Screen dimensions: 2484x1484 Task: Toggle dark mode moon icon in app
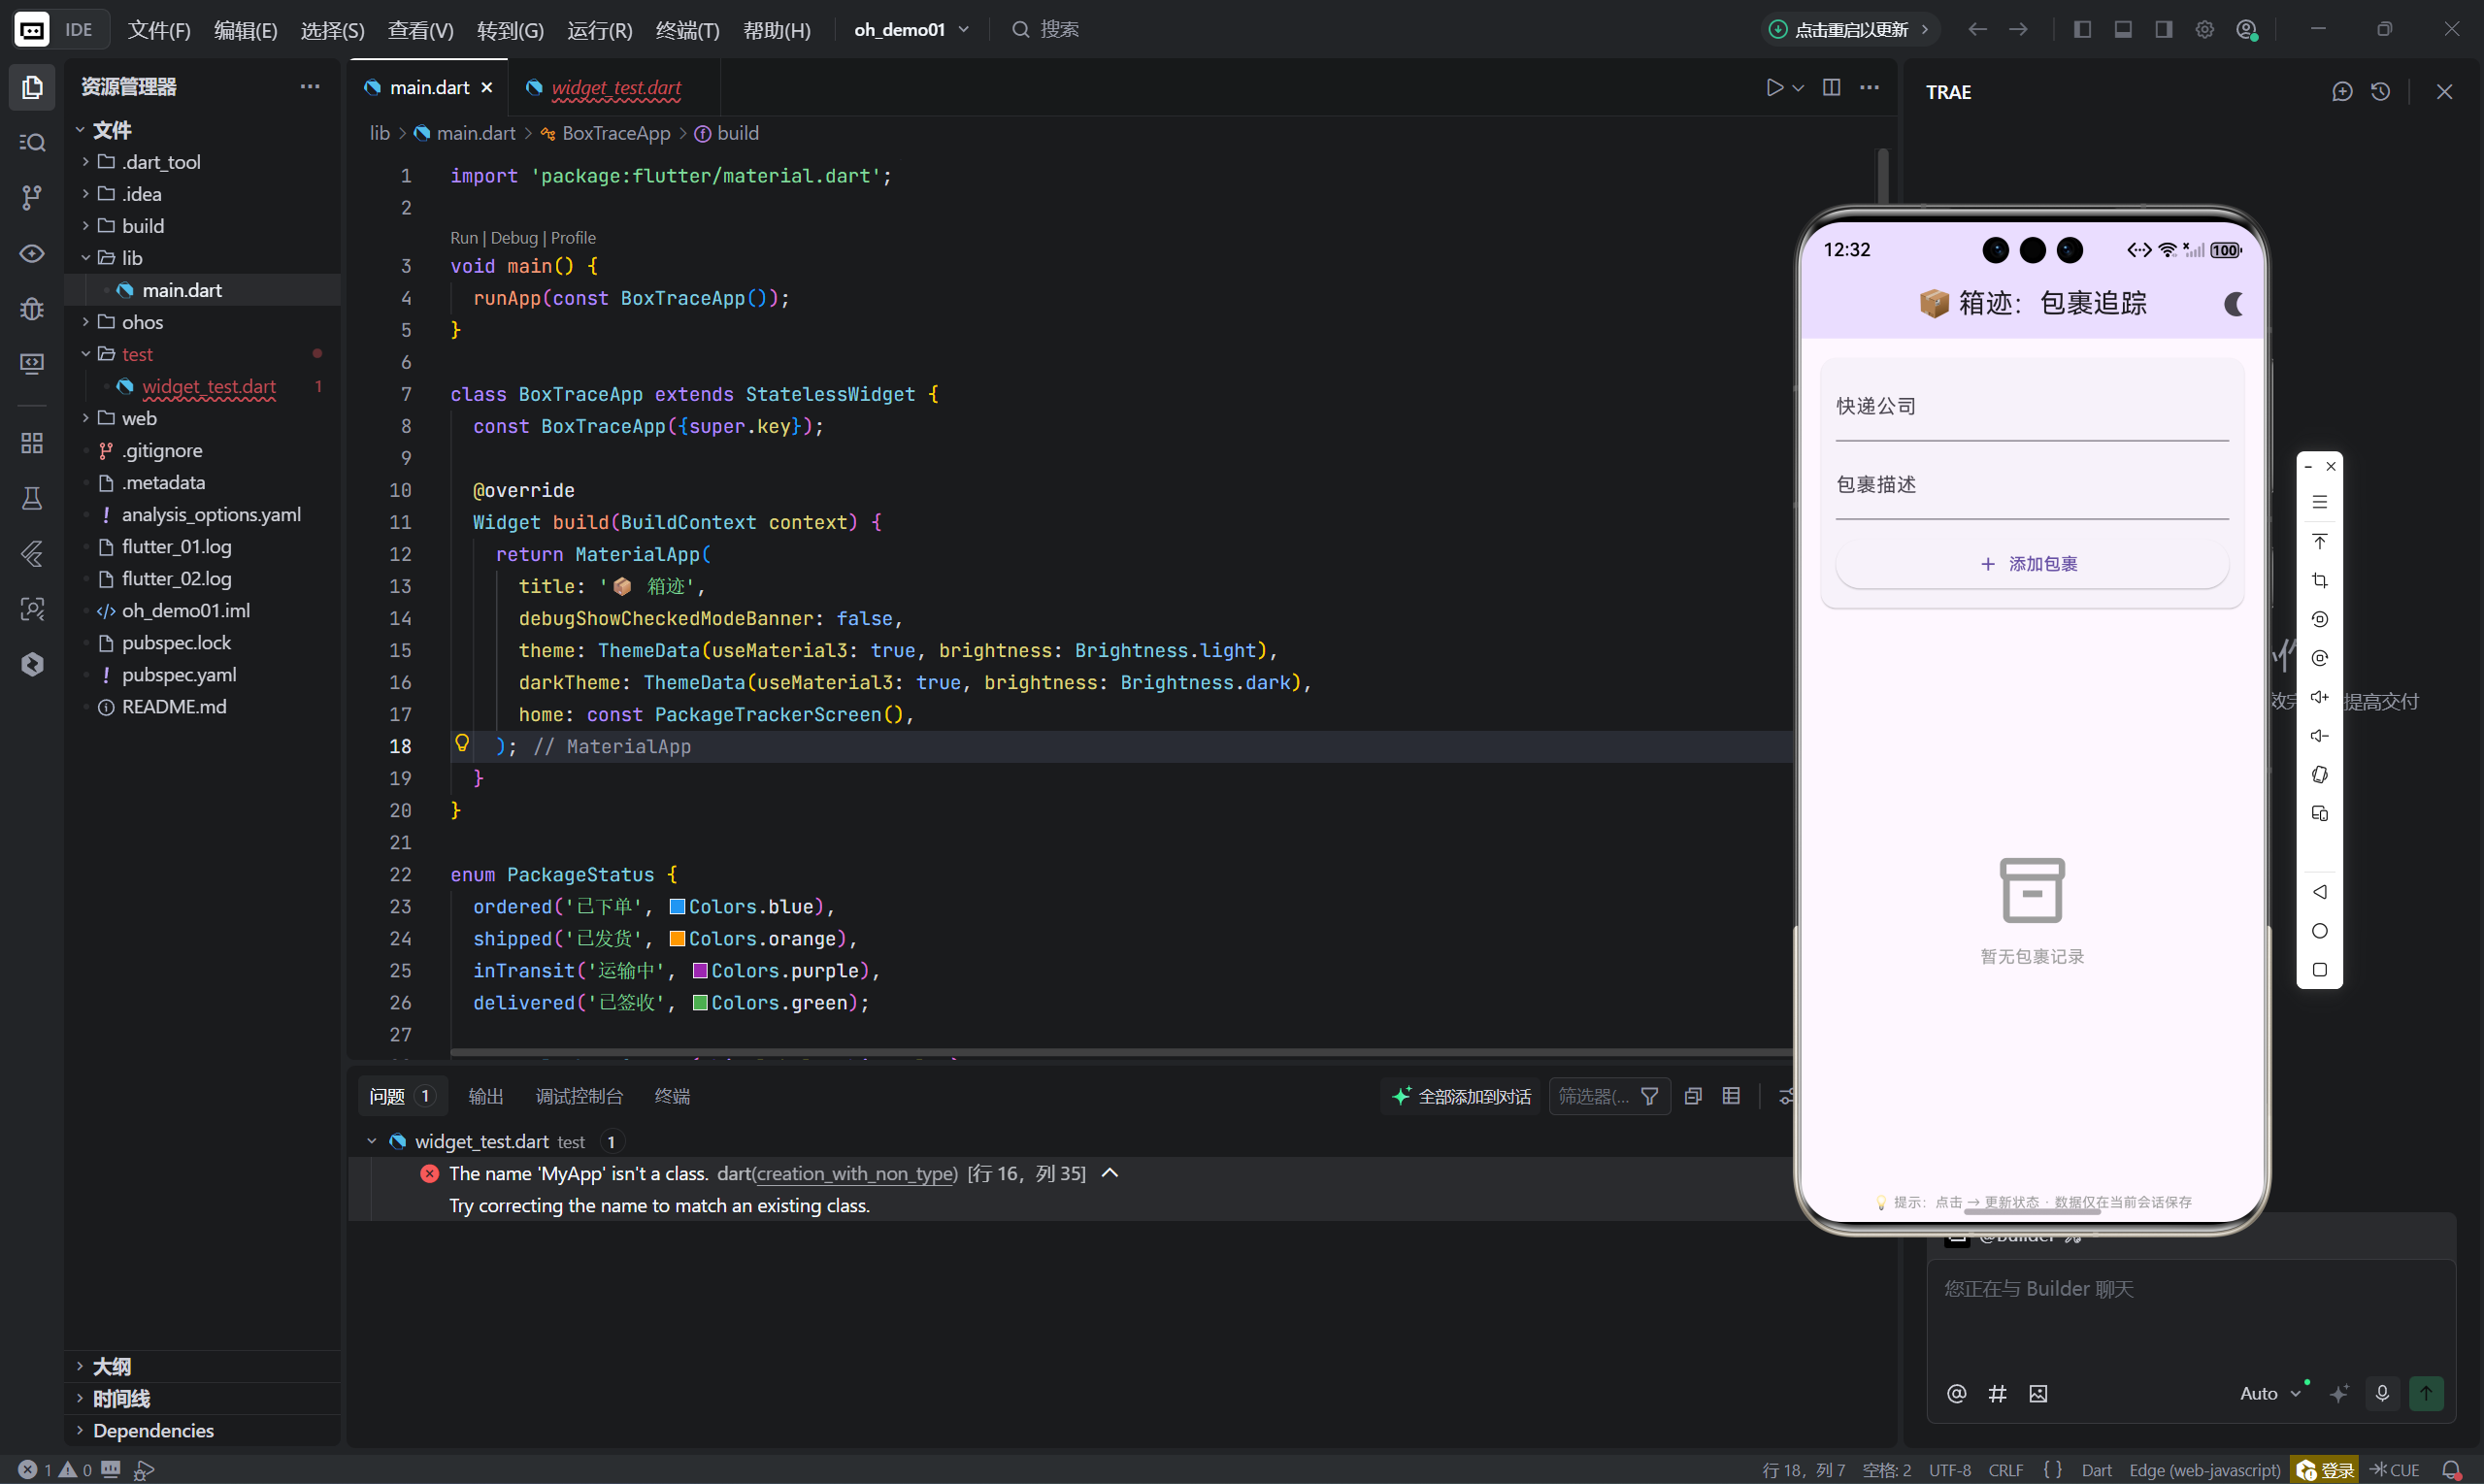pos(2232,304)
